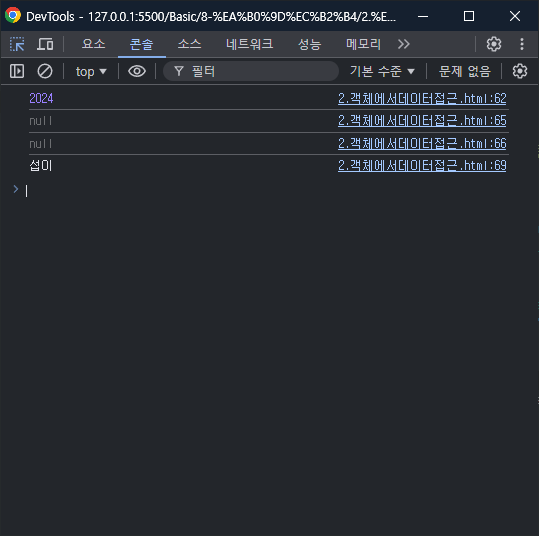Focus the console prompt input line

268,190
